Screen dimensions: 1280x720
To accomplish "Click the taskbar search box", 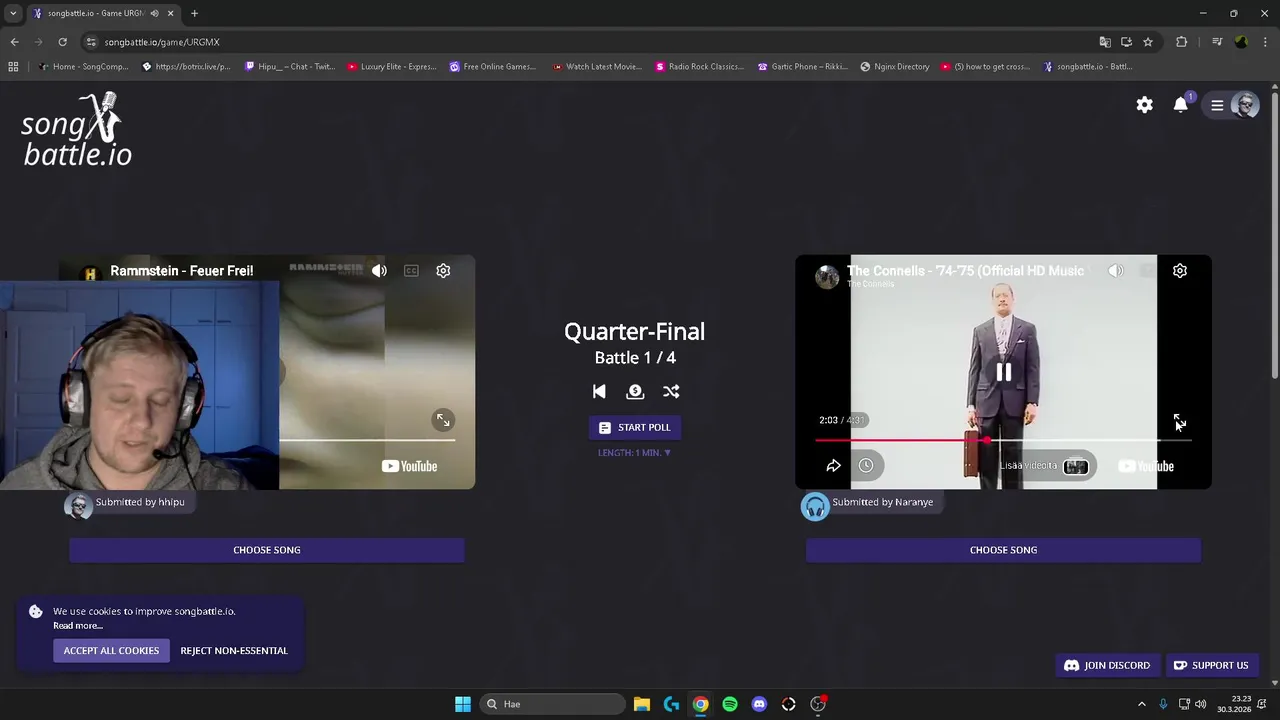I will pyautogui.click(x=551, y=704).
